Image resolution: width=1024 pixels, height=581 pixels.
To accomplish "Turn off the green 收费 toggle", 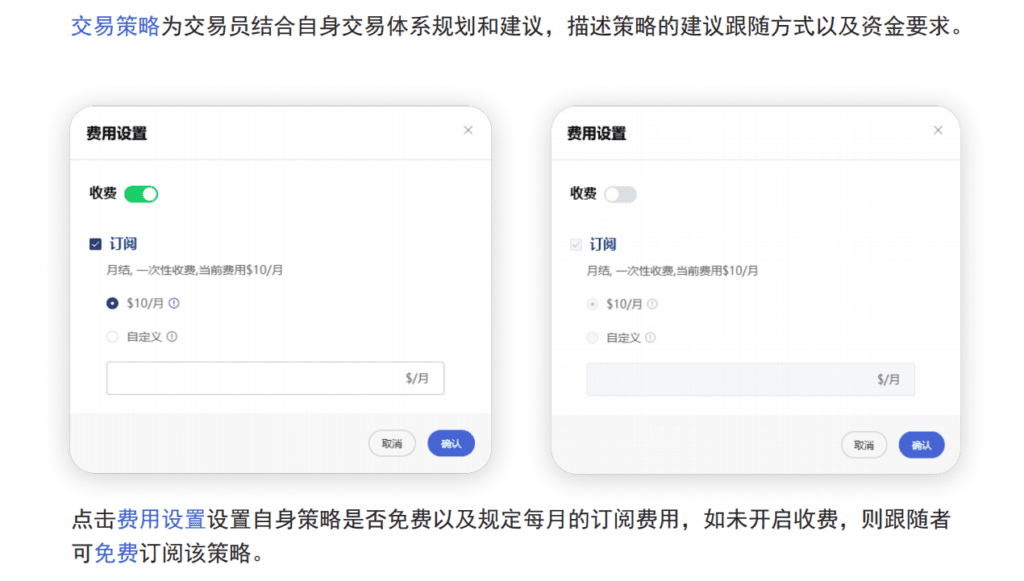I will [x=141, y=194].
